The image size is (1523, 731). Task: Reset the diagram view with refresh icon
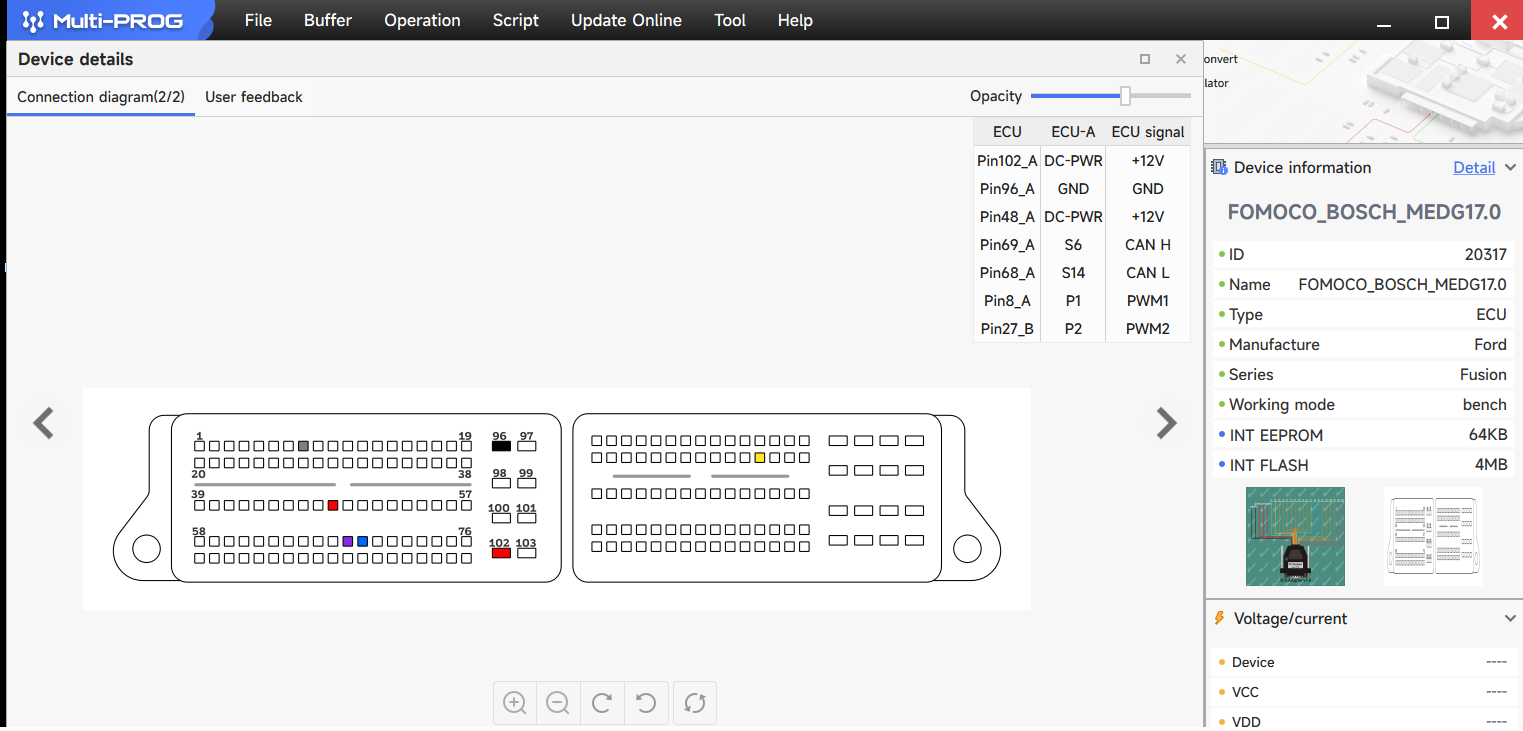695,703
